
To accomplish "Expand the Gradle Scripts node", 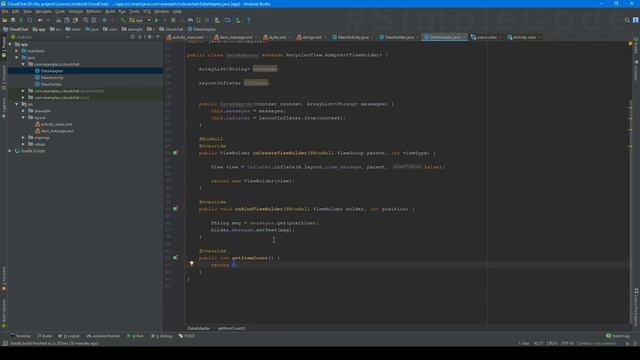I will pos(10,151).
